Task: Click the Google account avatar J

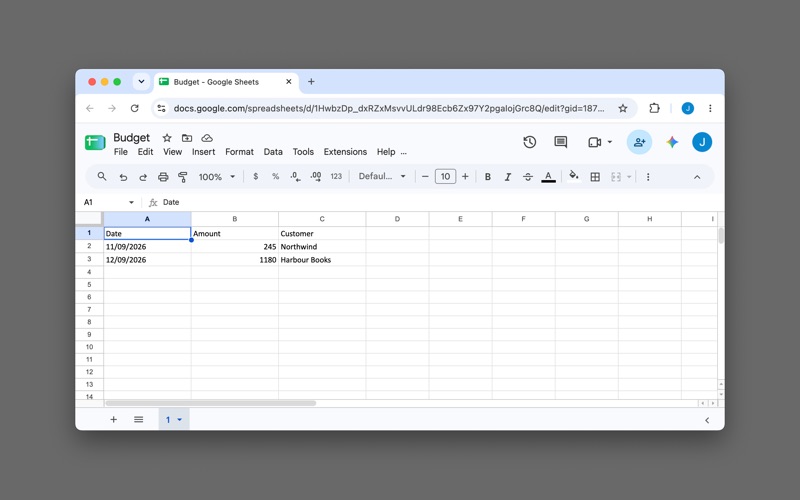Action: click(x=702, y=142)
